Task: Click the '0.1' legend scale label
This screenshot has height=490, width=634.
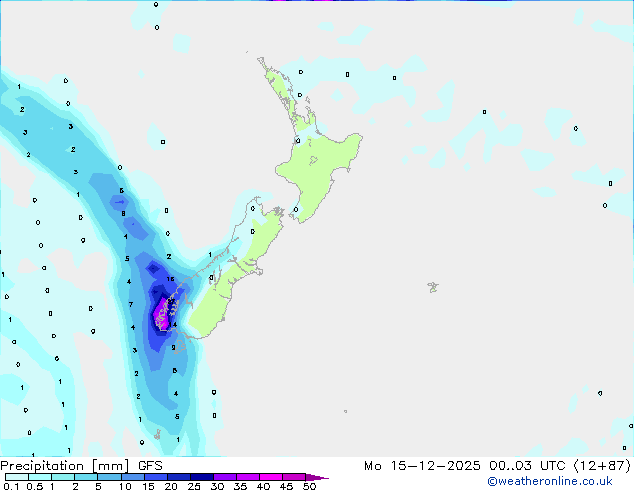Action: [11, 486]
